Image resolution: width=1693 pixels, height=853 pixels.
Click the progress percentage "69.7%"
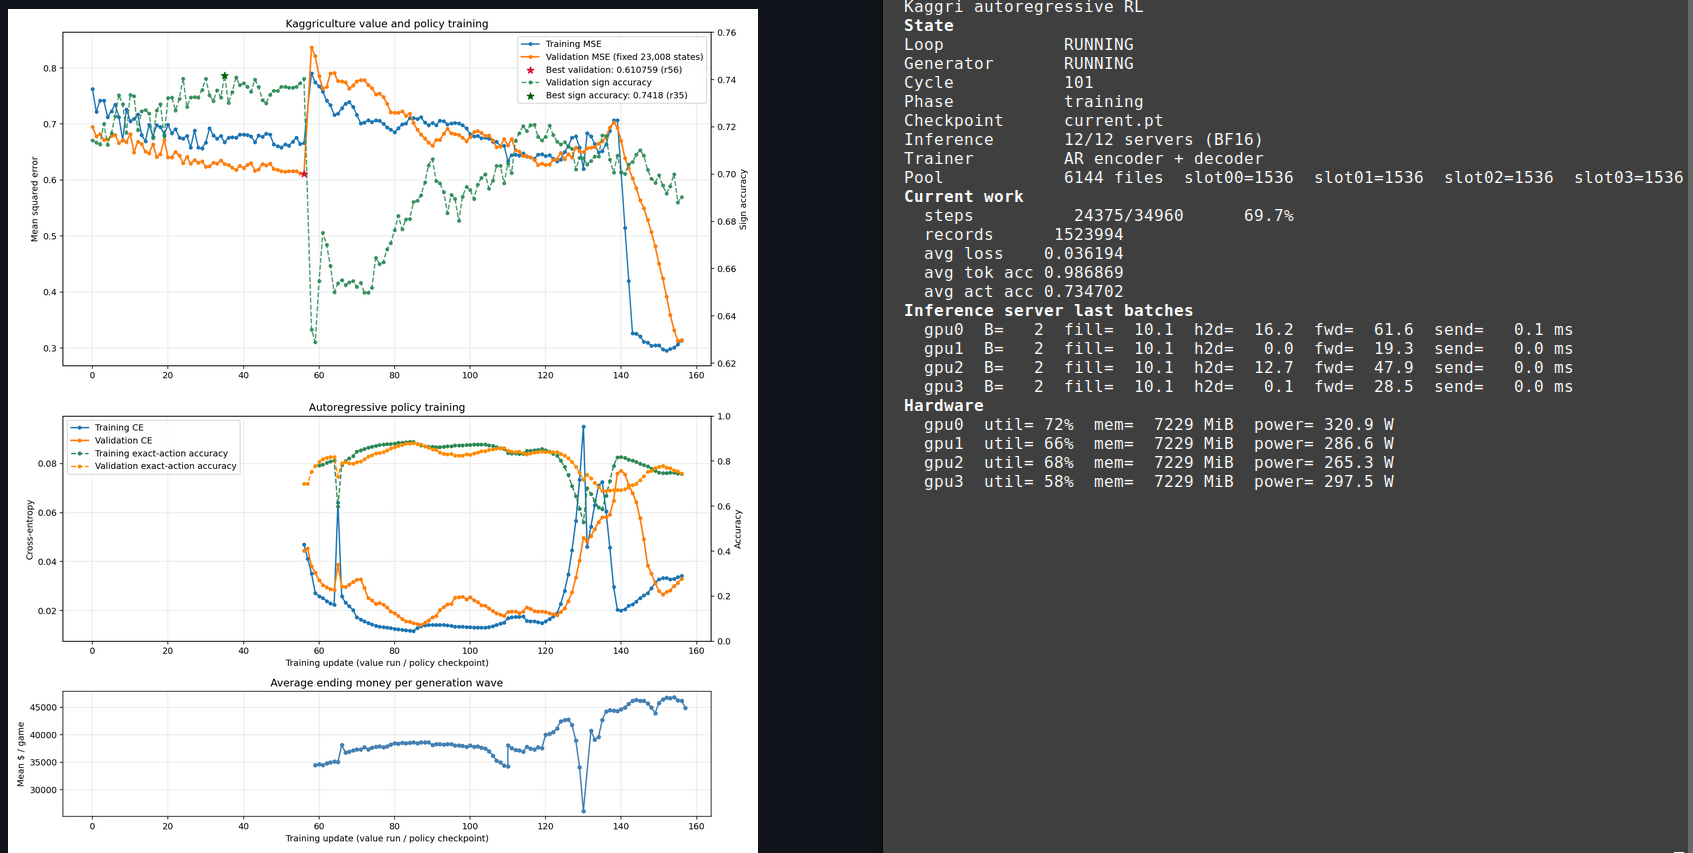point(1268,216)
